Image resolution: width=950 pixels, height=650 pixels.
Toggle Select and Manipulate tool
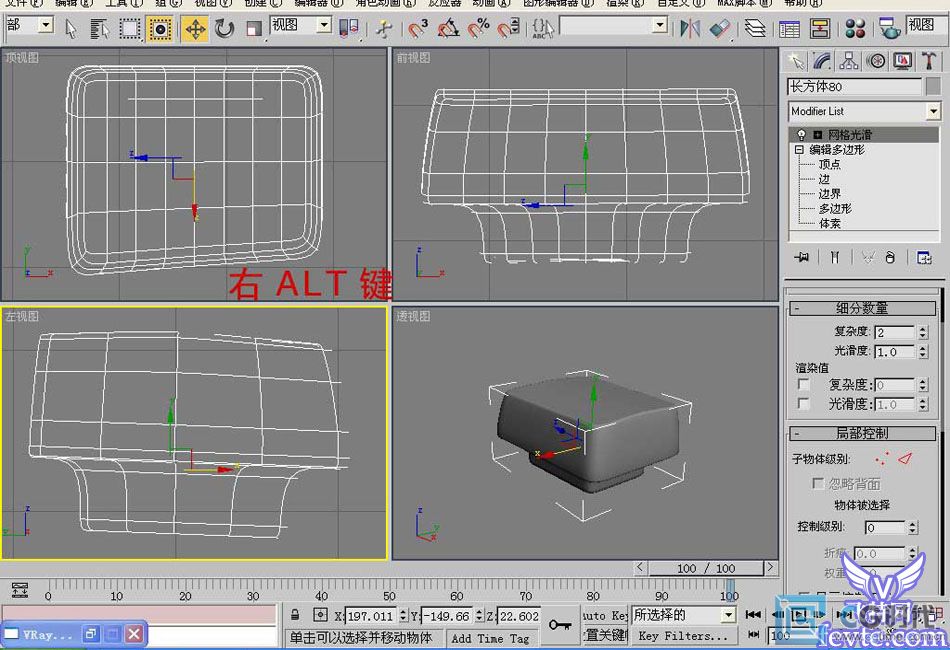pyautogui.click(x=384, y=28)
